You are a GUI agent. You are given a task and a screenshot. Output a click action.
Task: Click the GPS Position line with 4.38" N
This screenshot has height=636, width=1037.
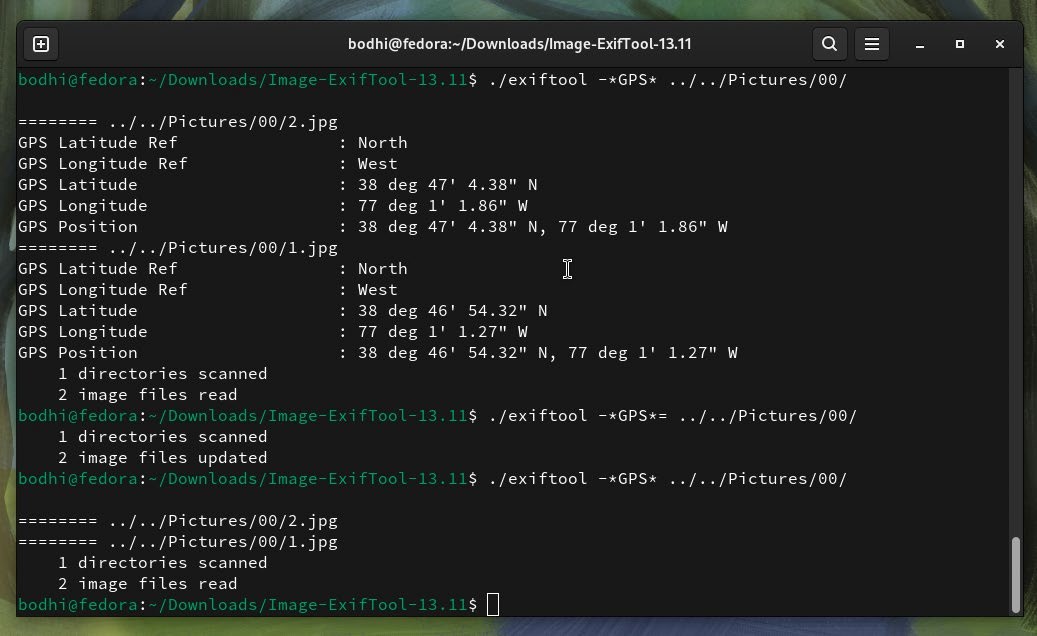(373, 227)
